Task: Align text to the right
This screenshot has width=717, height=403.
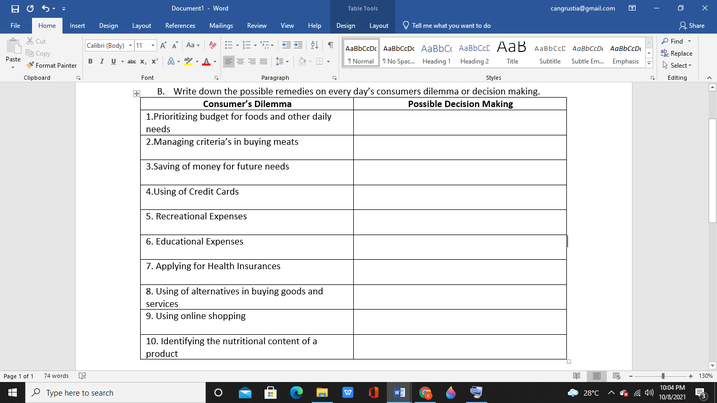Action: (252, 61)
